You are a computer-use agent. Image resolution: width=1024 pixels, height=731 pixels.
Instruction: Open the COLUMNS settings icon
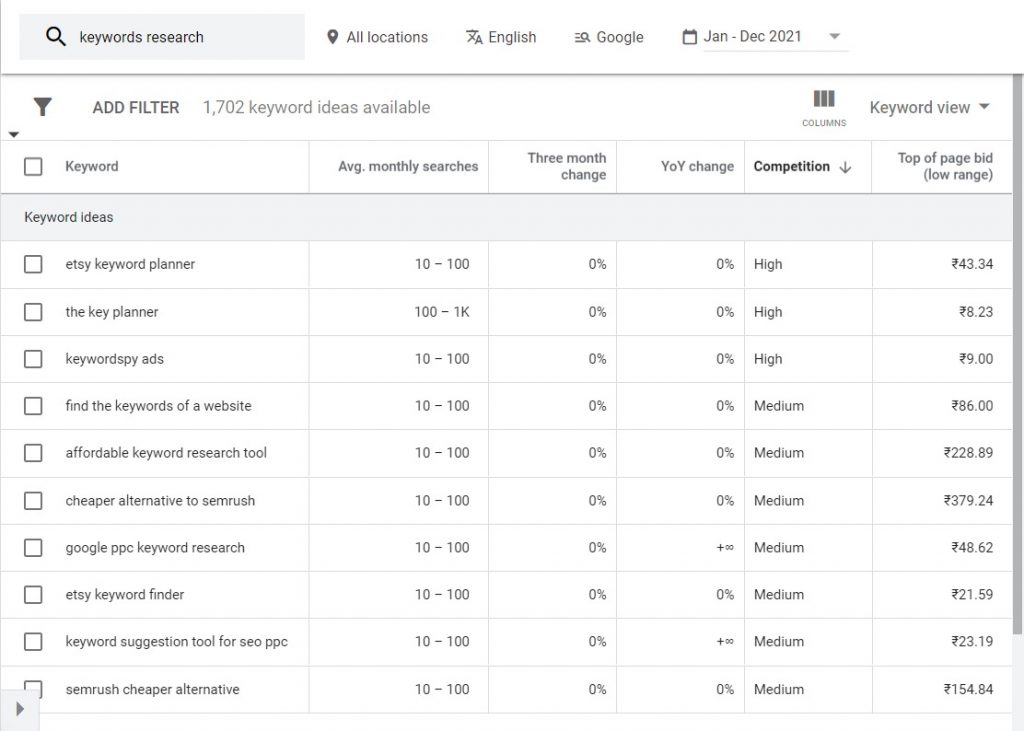[x=823, y=100]
